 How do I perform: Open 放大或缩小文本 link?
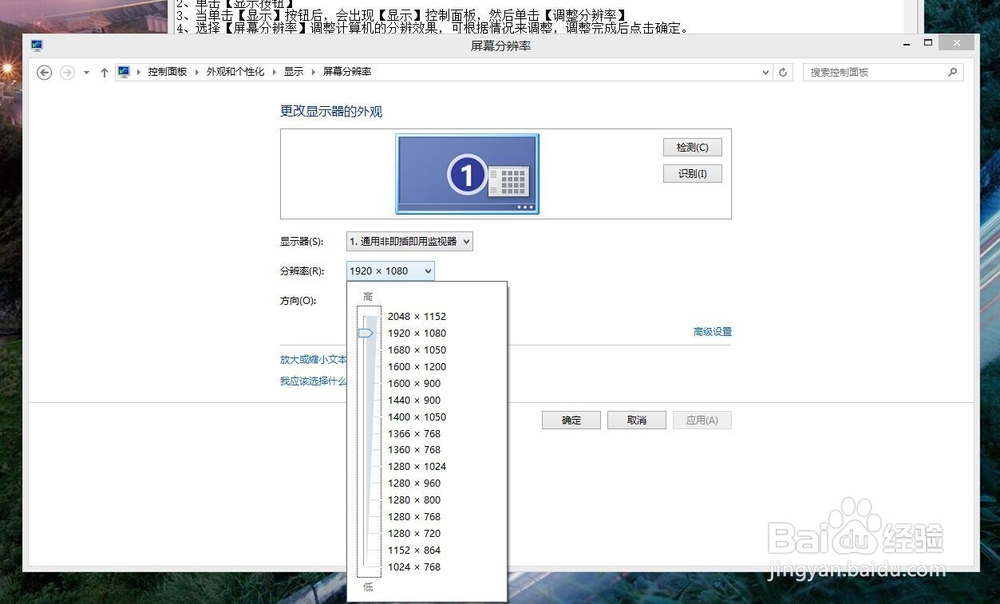point(313,360)
